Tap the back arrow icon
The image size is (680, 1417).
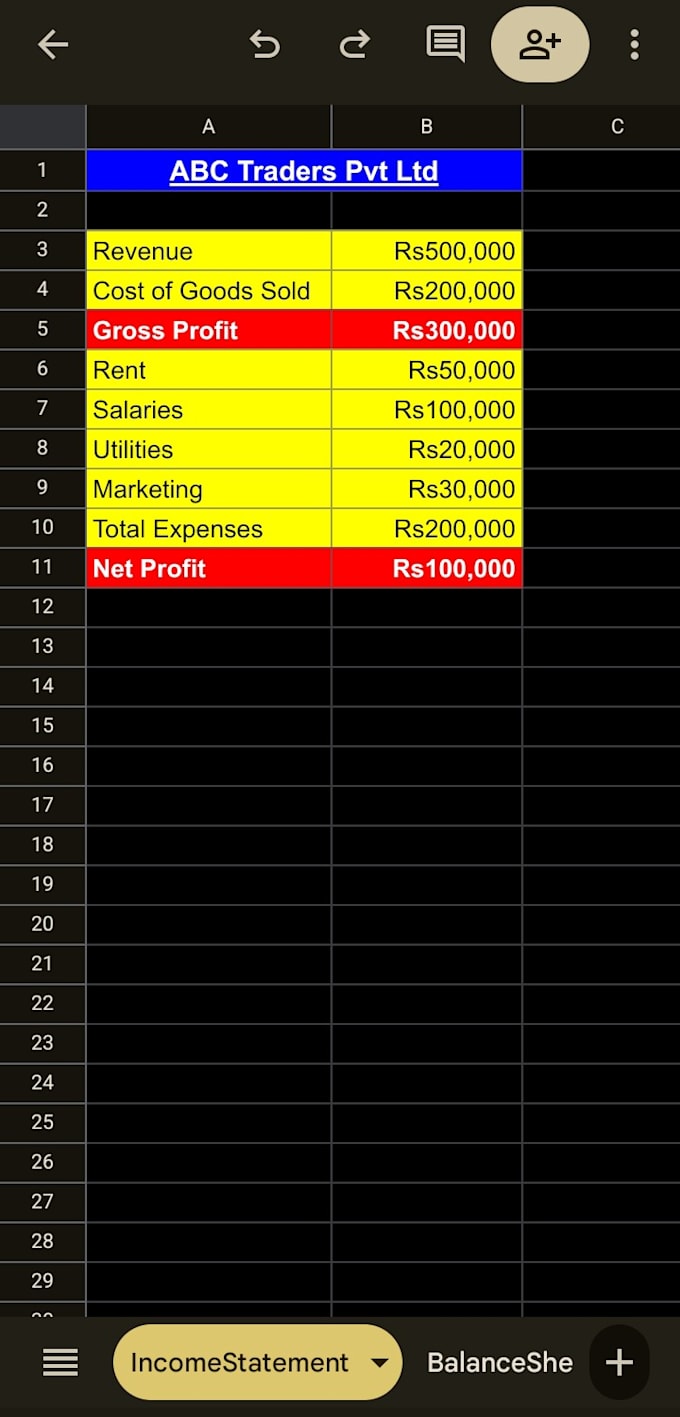tap(53, 44)
